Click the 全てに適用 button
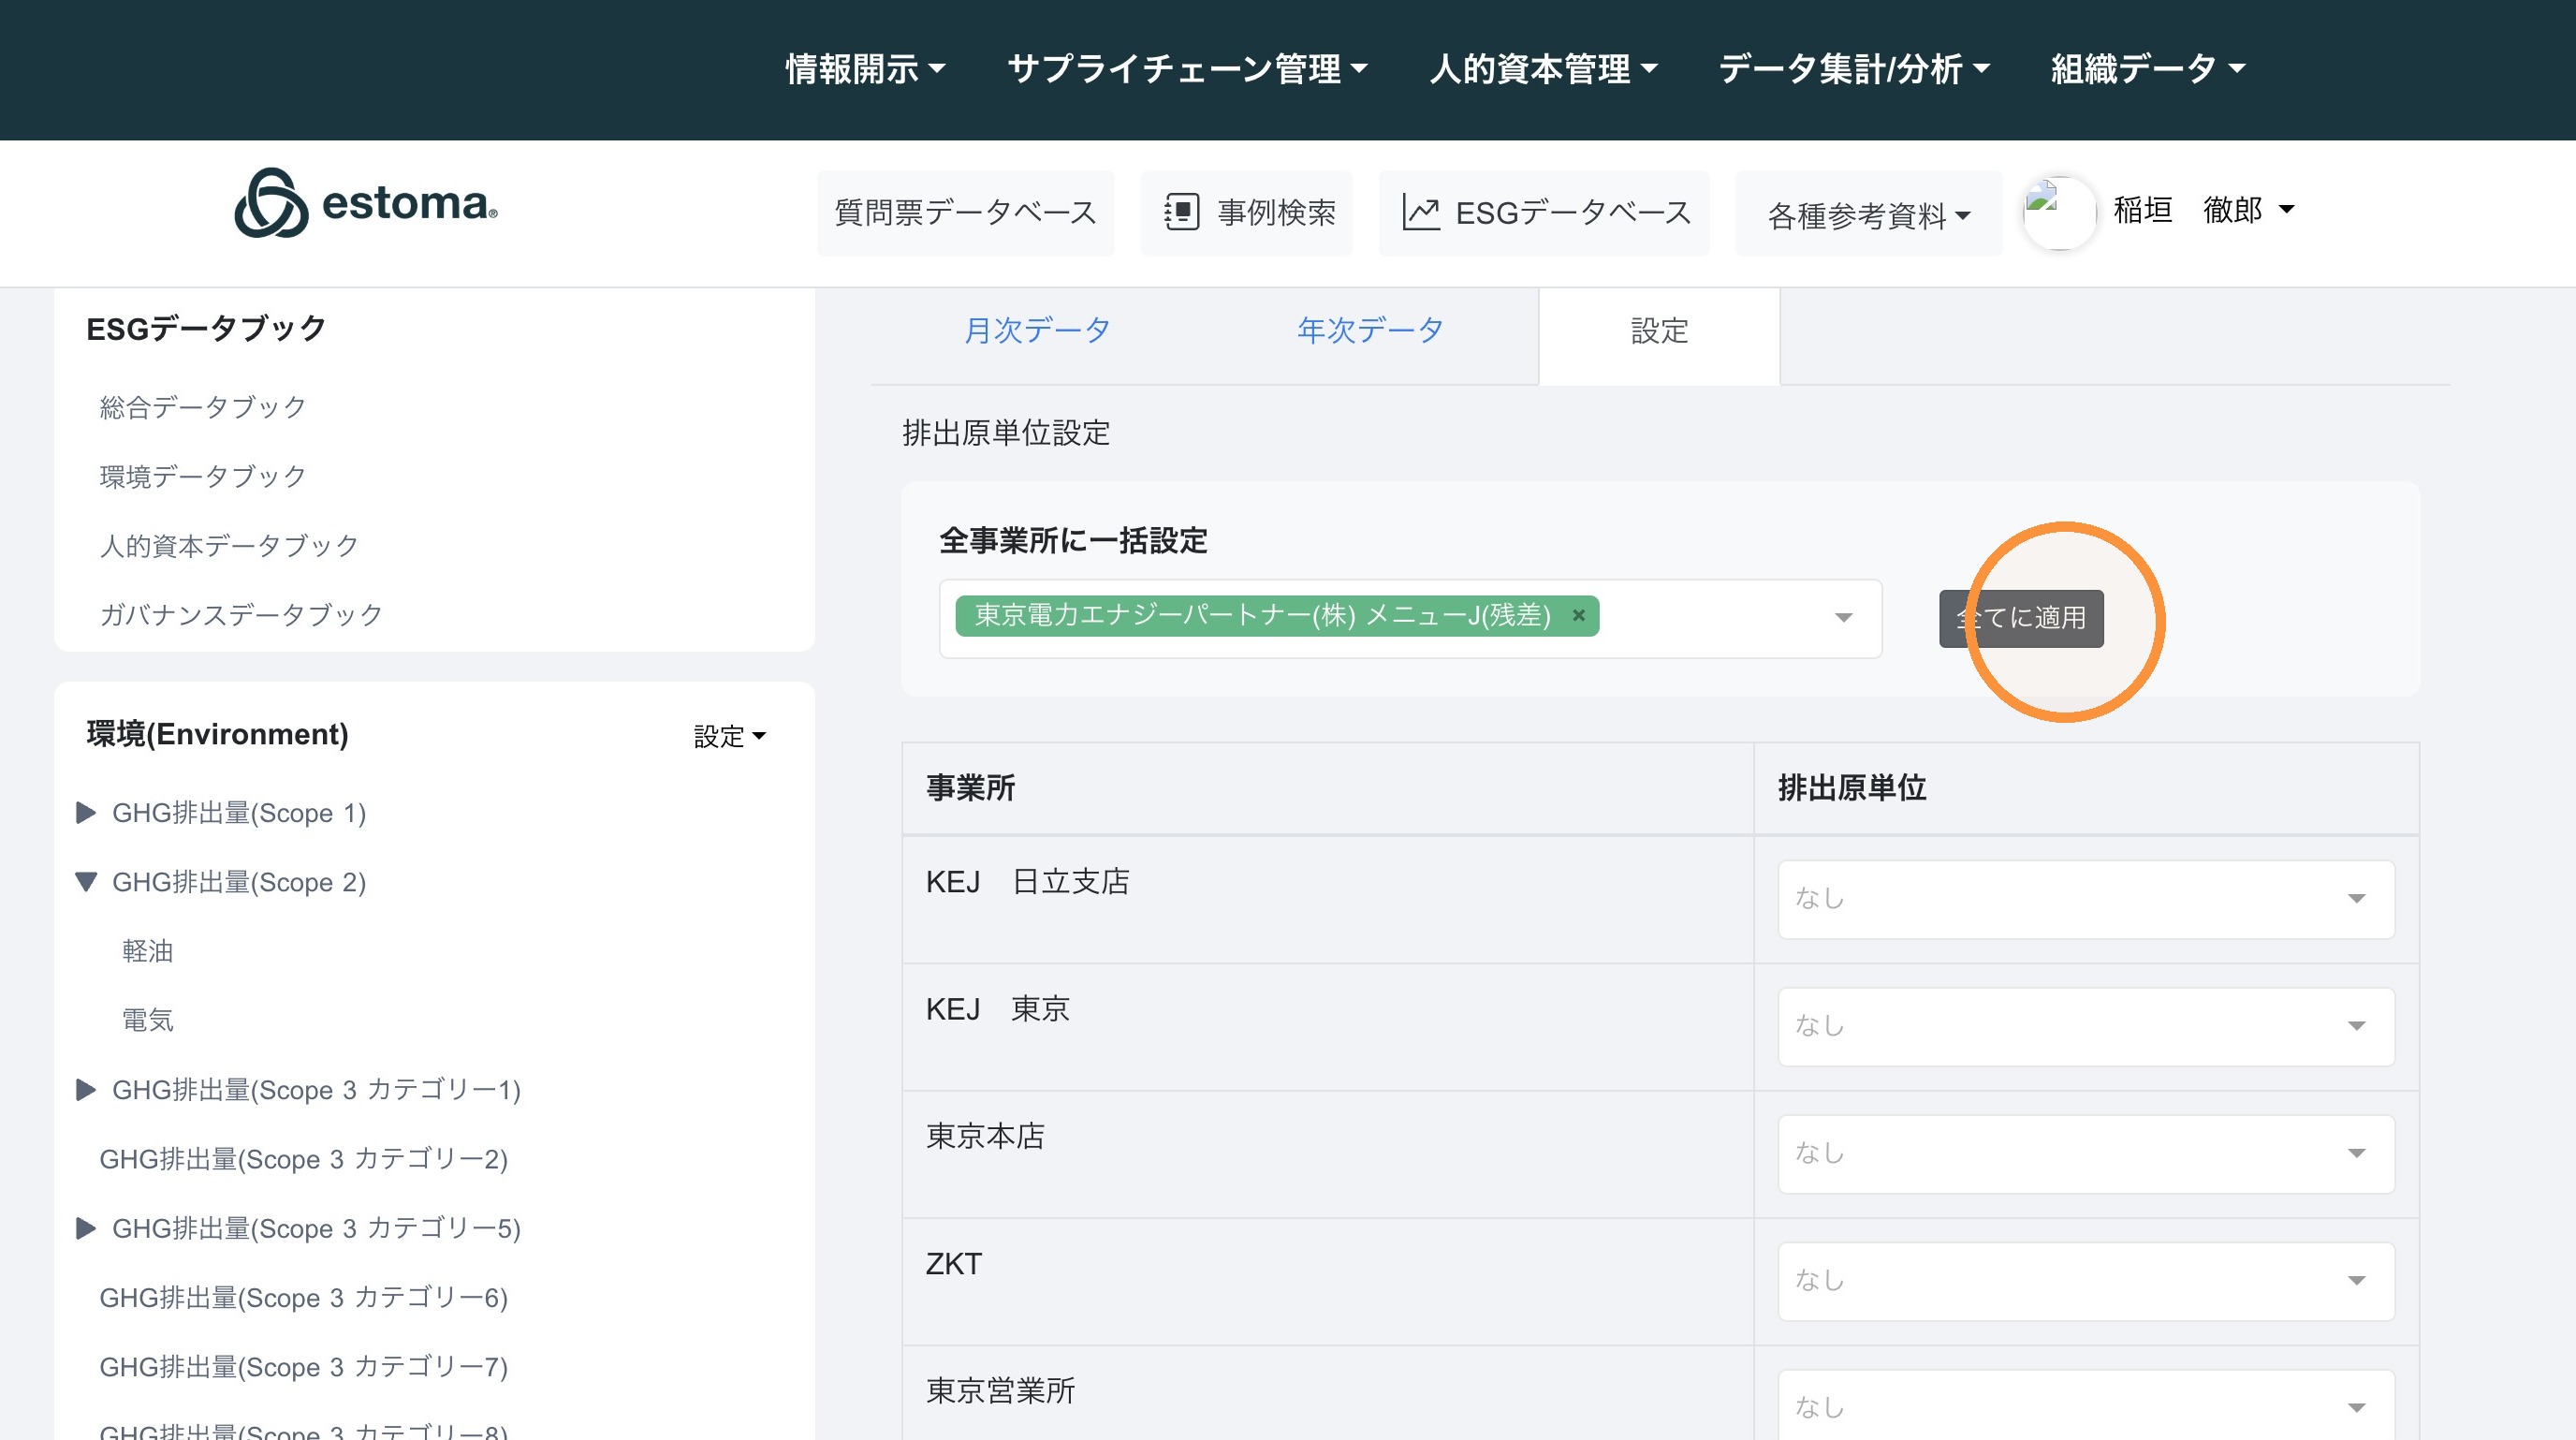 tap(2021, 618)
